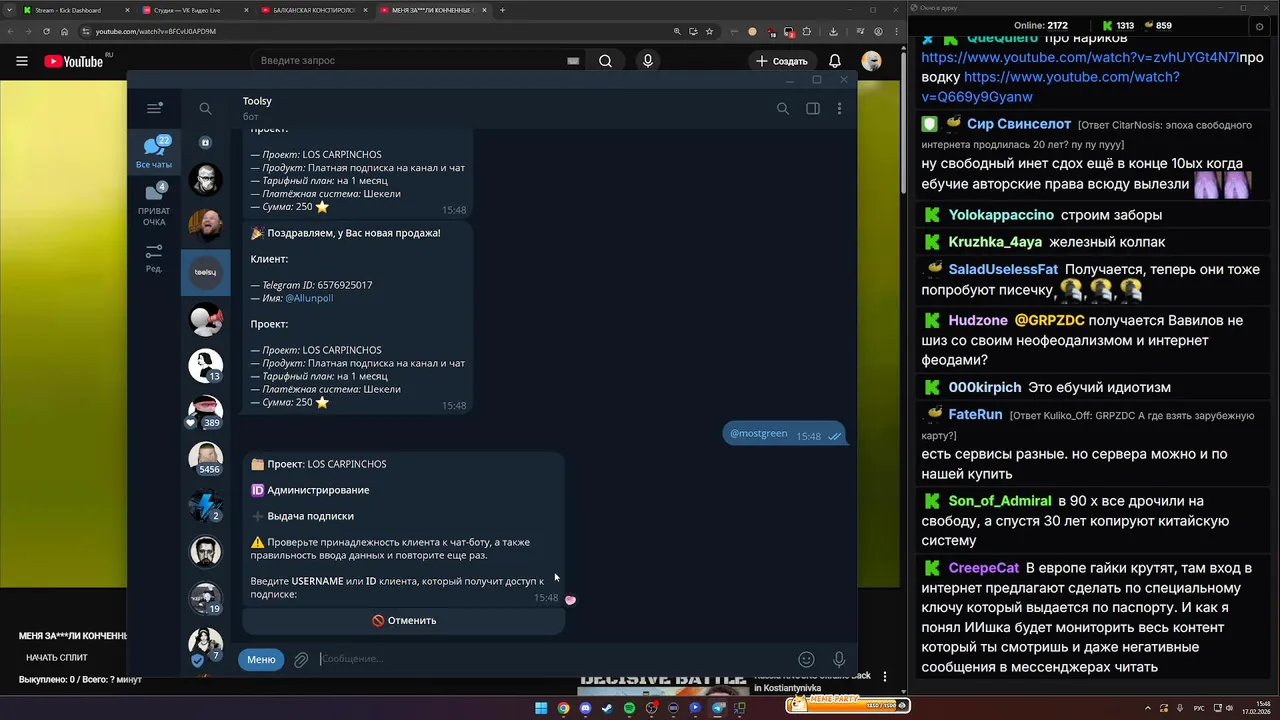Open chat avatar showing 13 unread

(x=206, y=365)
